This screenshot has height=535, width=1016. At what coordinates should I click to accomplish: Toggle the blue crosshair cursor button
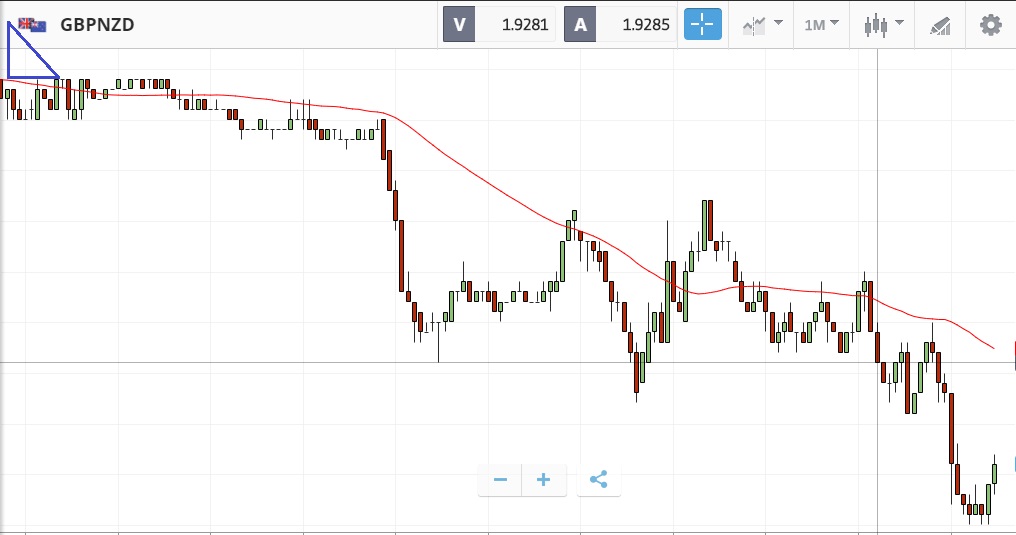(x=702, y=25)
